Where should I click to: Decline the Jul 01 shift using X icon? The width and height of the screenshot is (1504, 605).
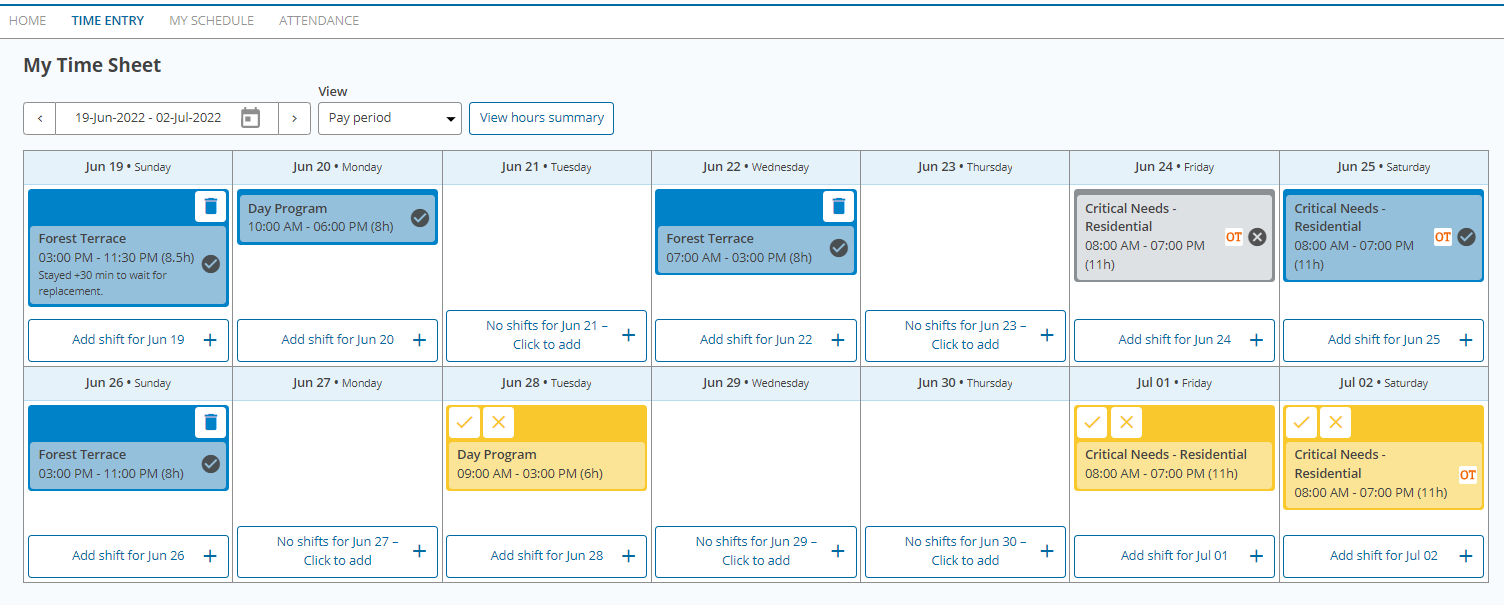click(x=1126, y=422)
